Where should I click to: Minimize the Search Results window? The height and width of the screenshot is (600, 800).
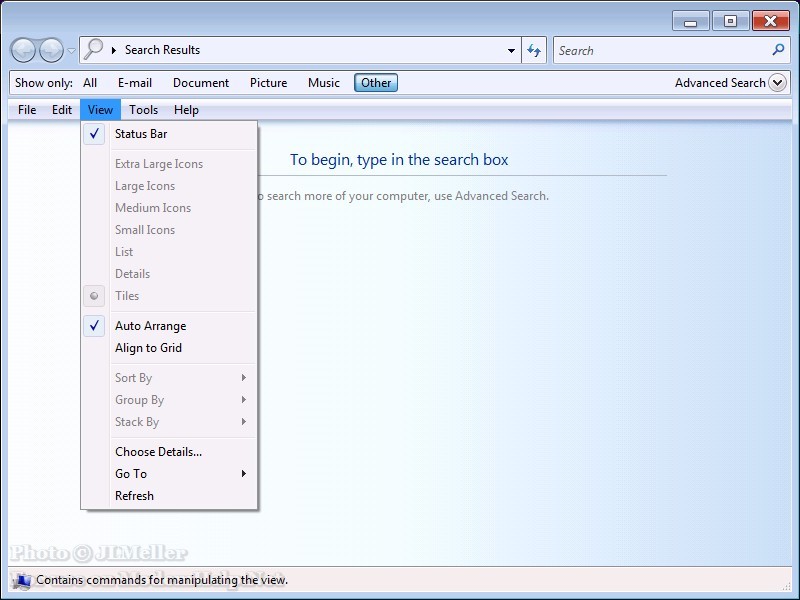pos(690,21)
